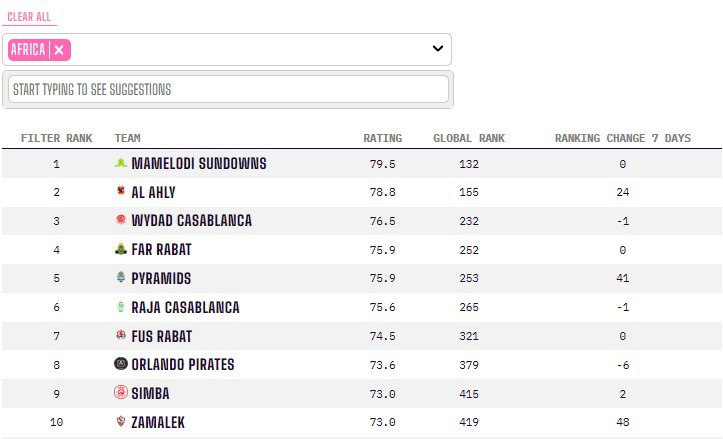Click the Simba club crest icon
The width and height of the screenshot is (723, 439).
(x=121, y=393)
